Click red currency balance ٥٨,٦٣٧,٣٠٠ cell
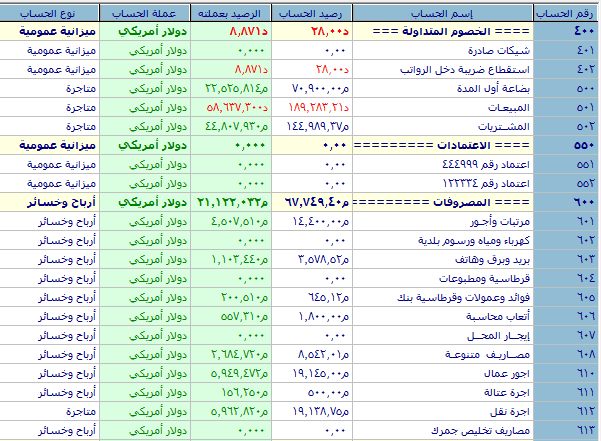This screenshot has height=441, width=601. pos(231,107)
